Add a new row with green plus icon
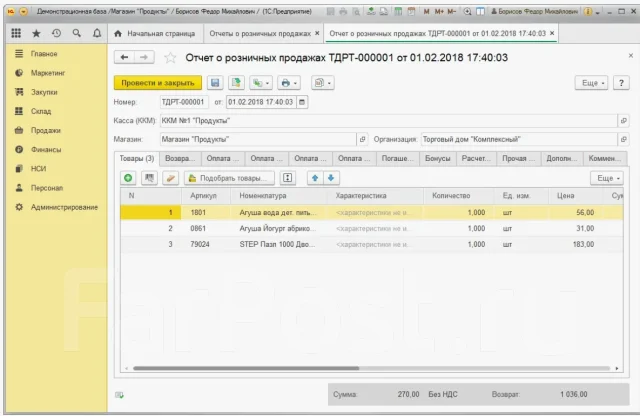This screenshot has height=416, width=640. pos(128,178)
